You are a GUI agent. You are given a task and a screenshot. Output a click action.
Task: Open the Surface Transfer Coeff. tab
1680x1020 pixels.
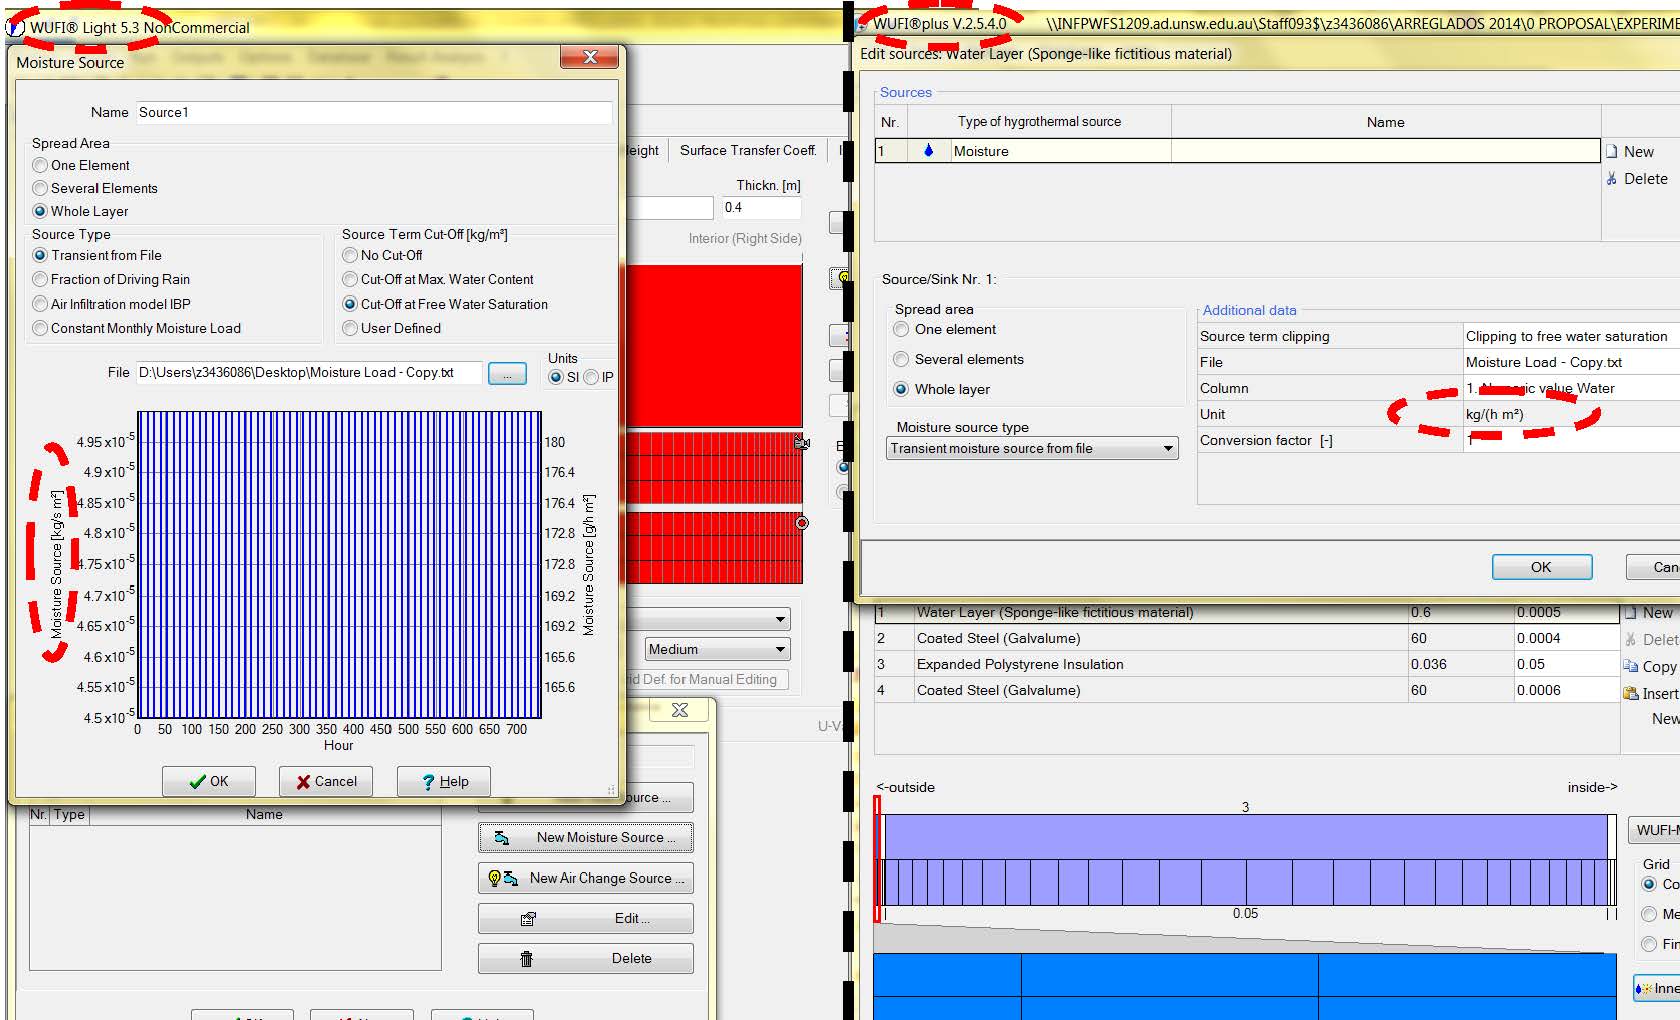tap(747, 151)
